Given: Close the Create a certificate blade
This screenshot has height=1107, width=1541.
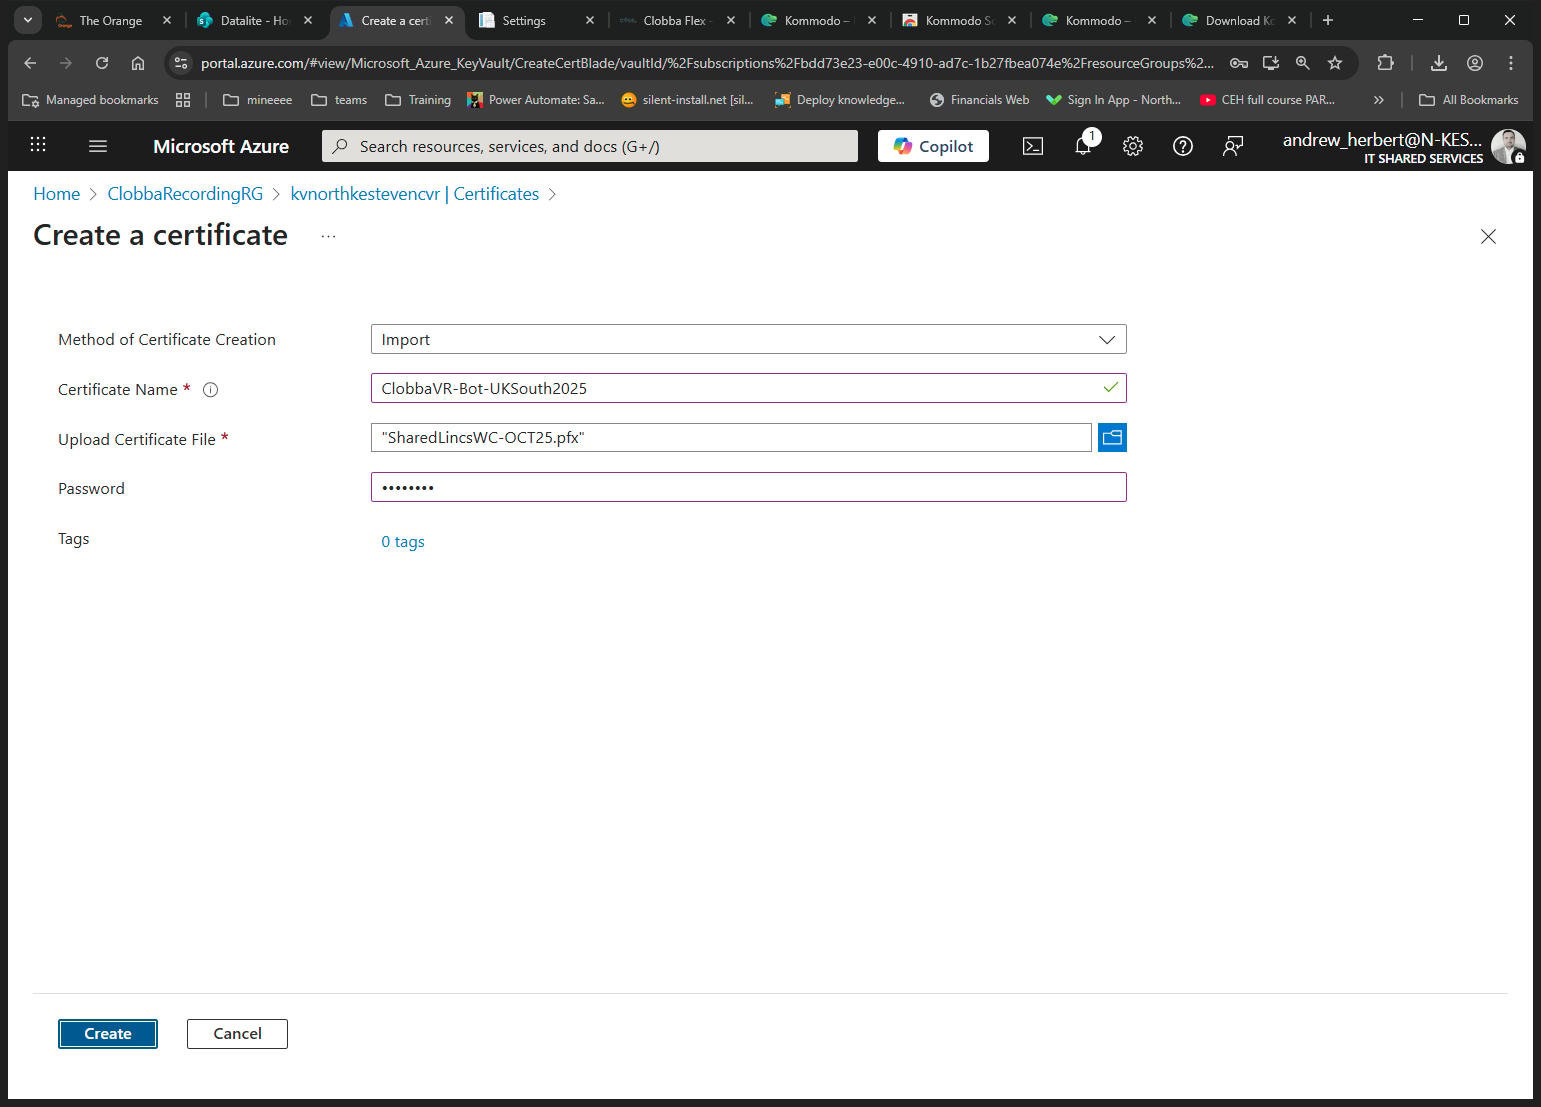Looking at the screenshot, I should pos(1488,236).
